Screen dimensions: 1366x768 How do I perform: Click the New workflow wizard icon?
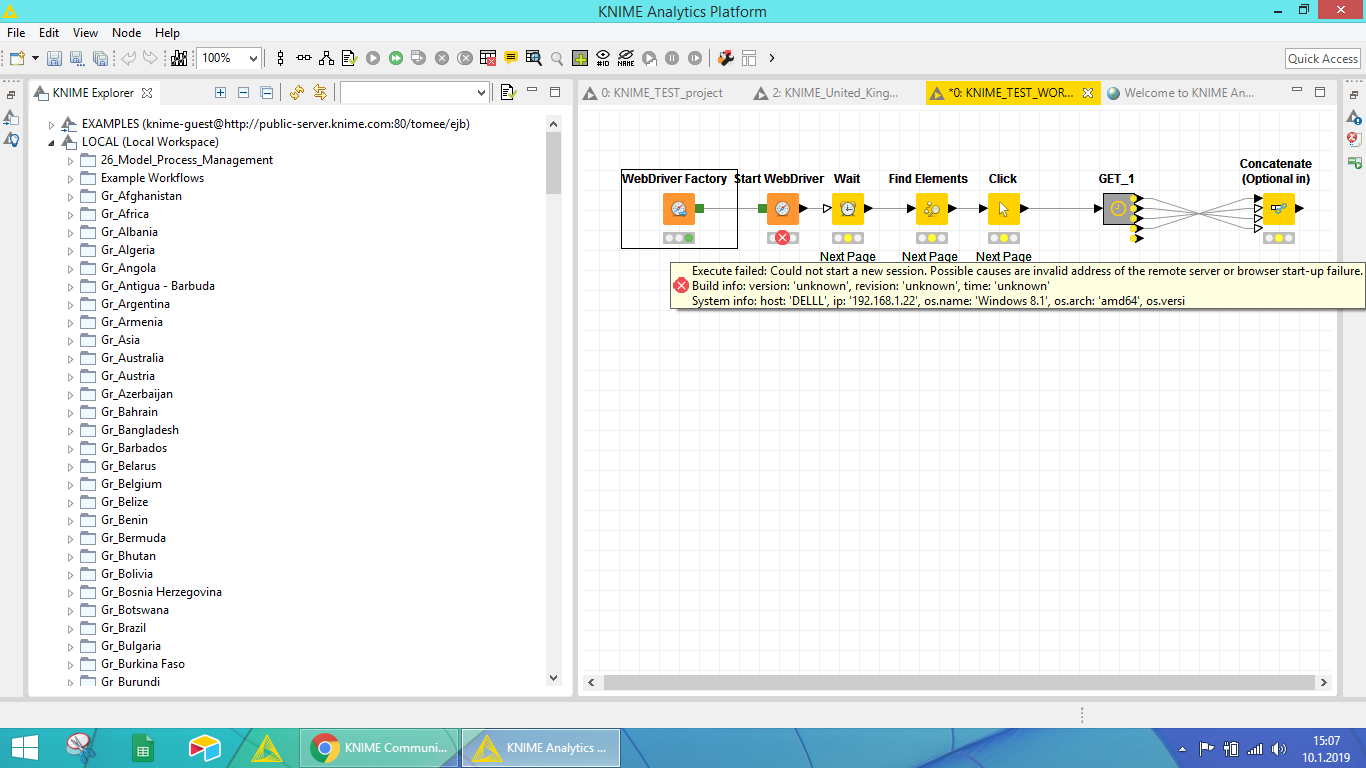(17, 58)
